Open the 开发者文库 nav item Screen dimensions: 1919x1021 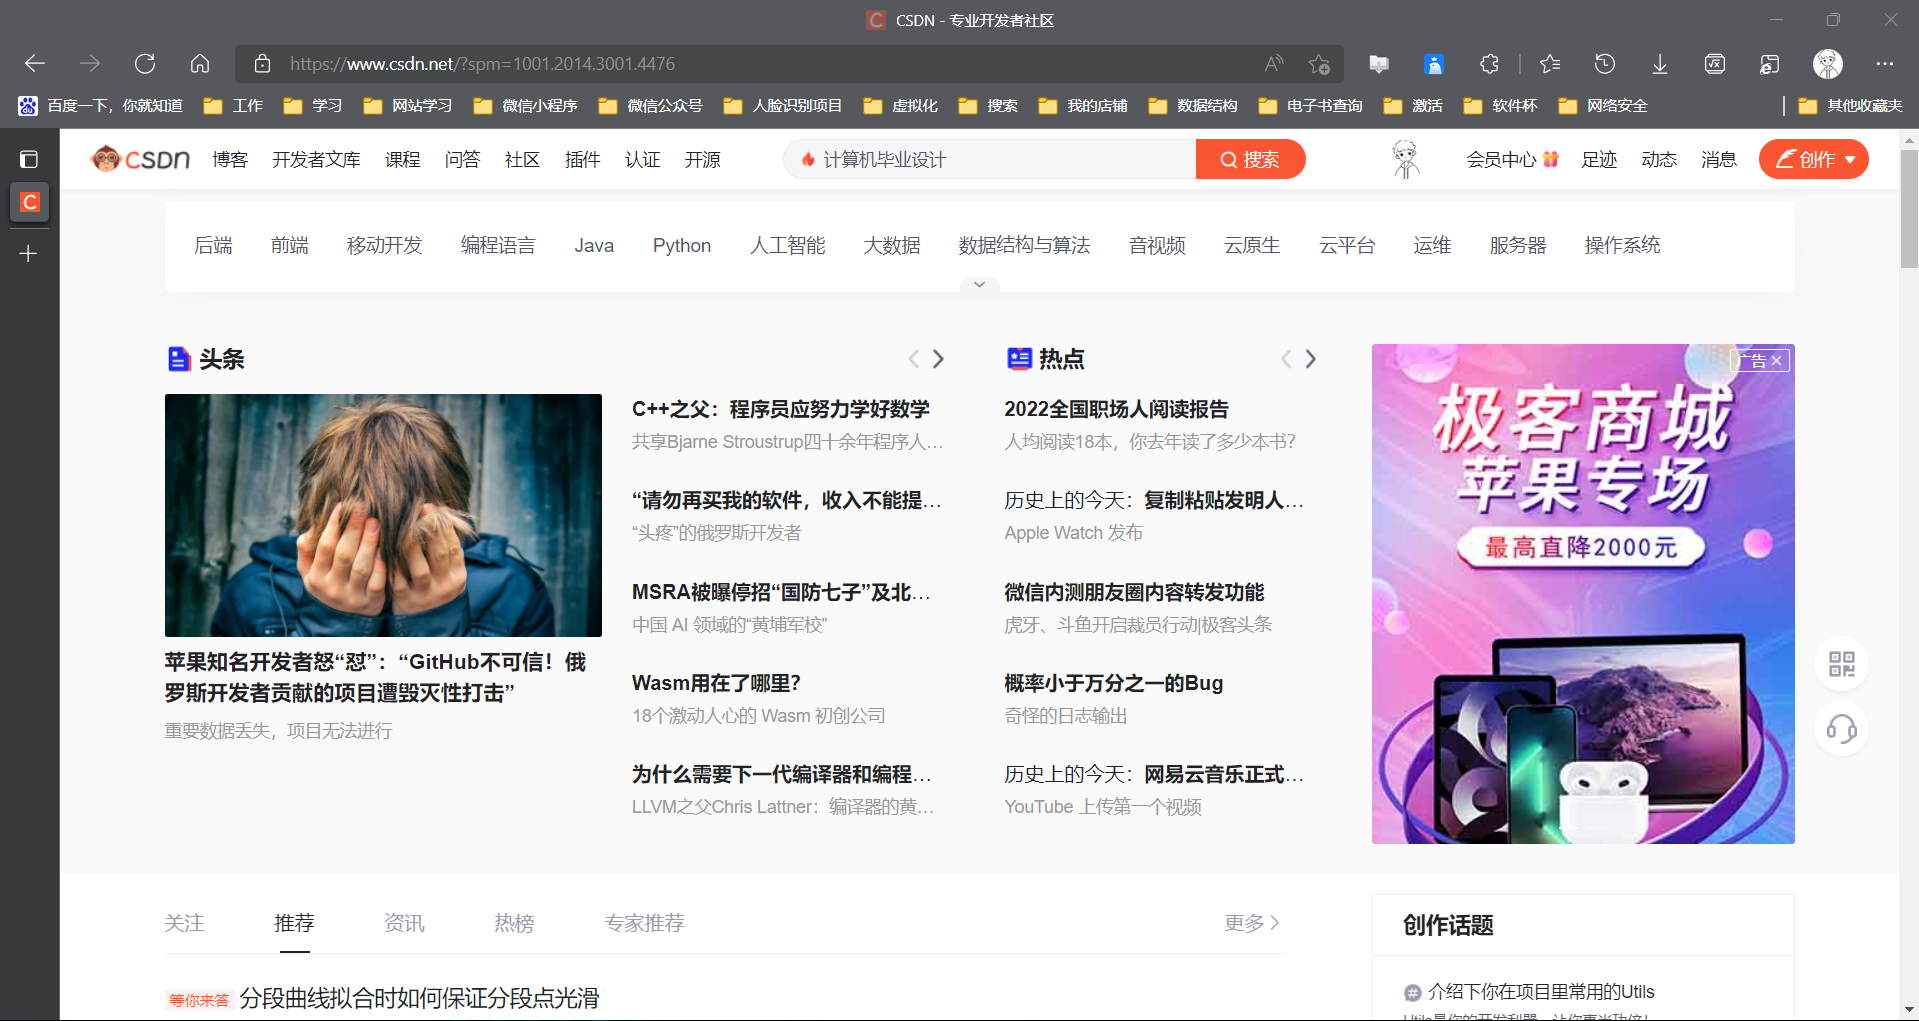(316, 159)
